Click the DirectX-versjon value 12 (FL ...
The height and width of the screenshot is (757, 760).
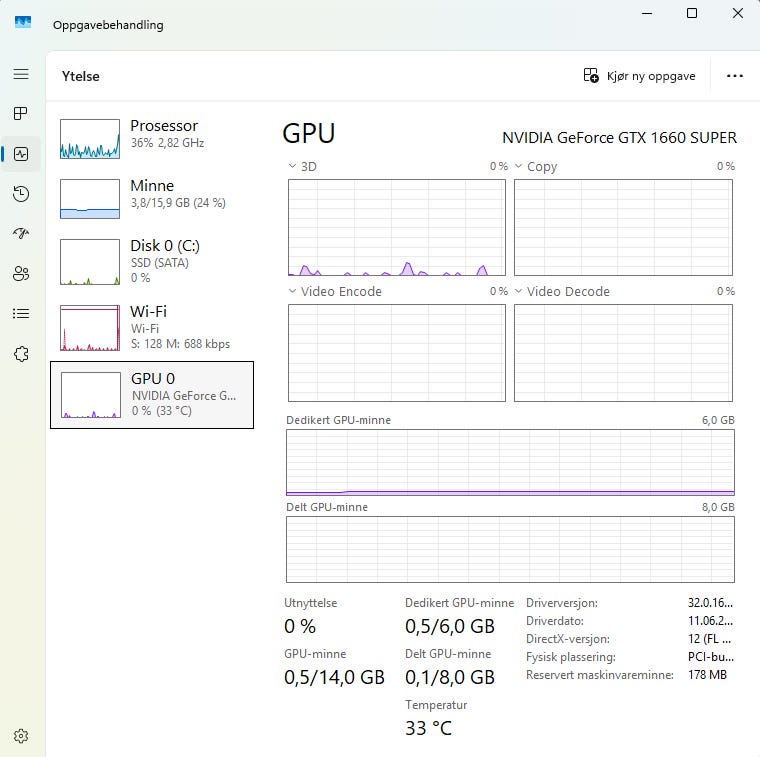[x=709, y=639]
